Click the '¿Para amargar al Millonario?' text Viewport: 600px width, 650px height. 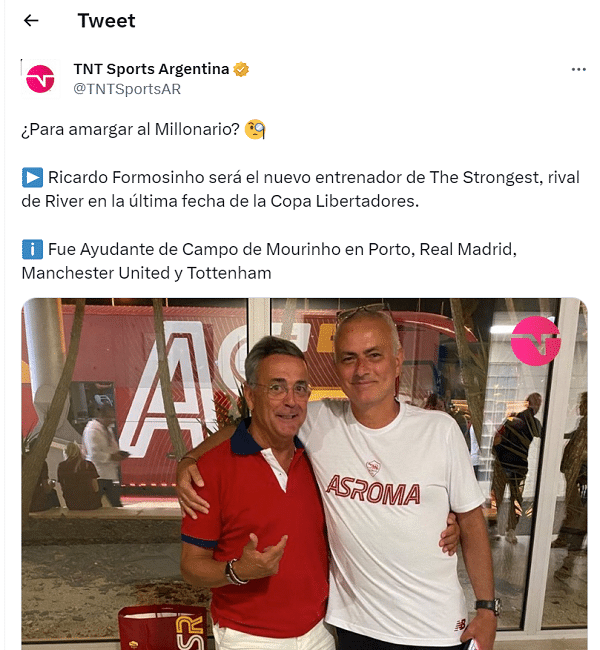(131, 129)
